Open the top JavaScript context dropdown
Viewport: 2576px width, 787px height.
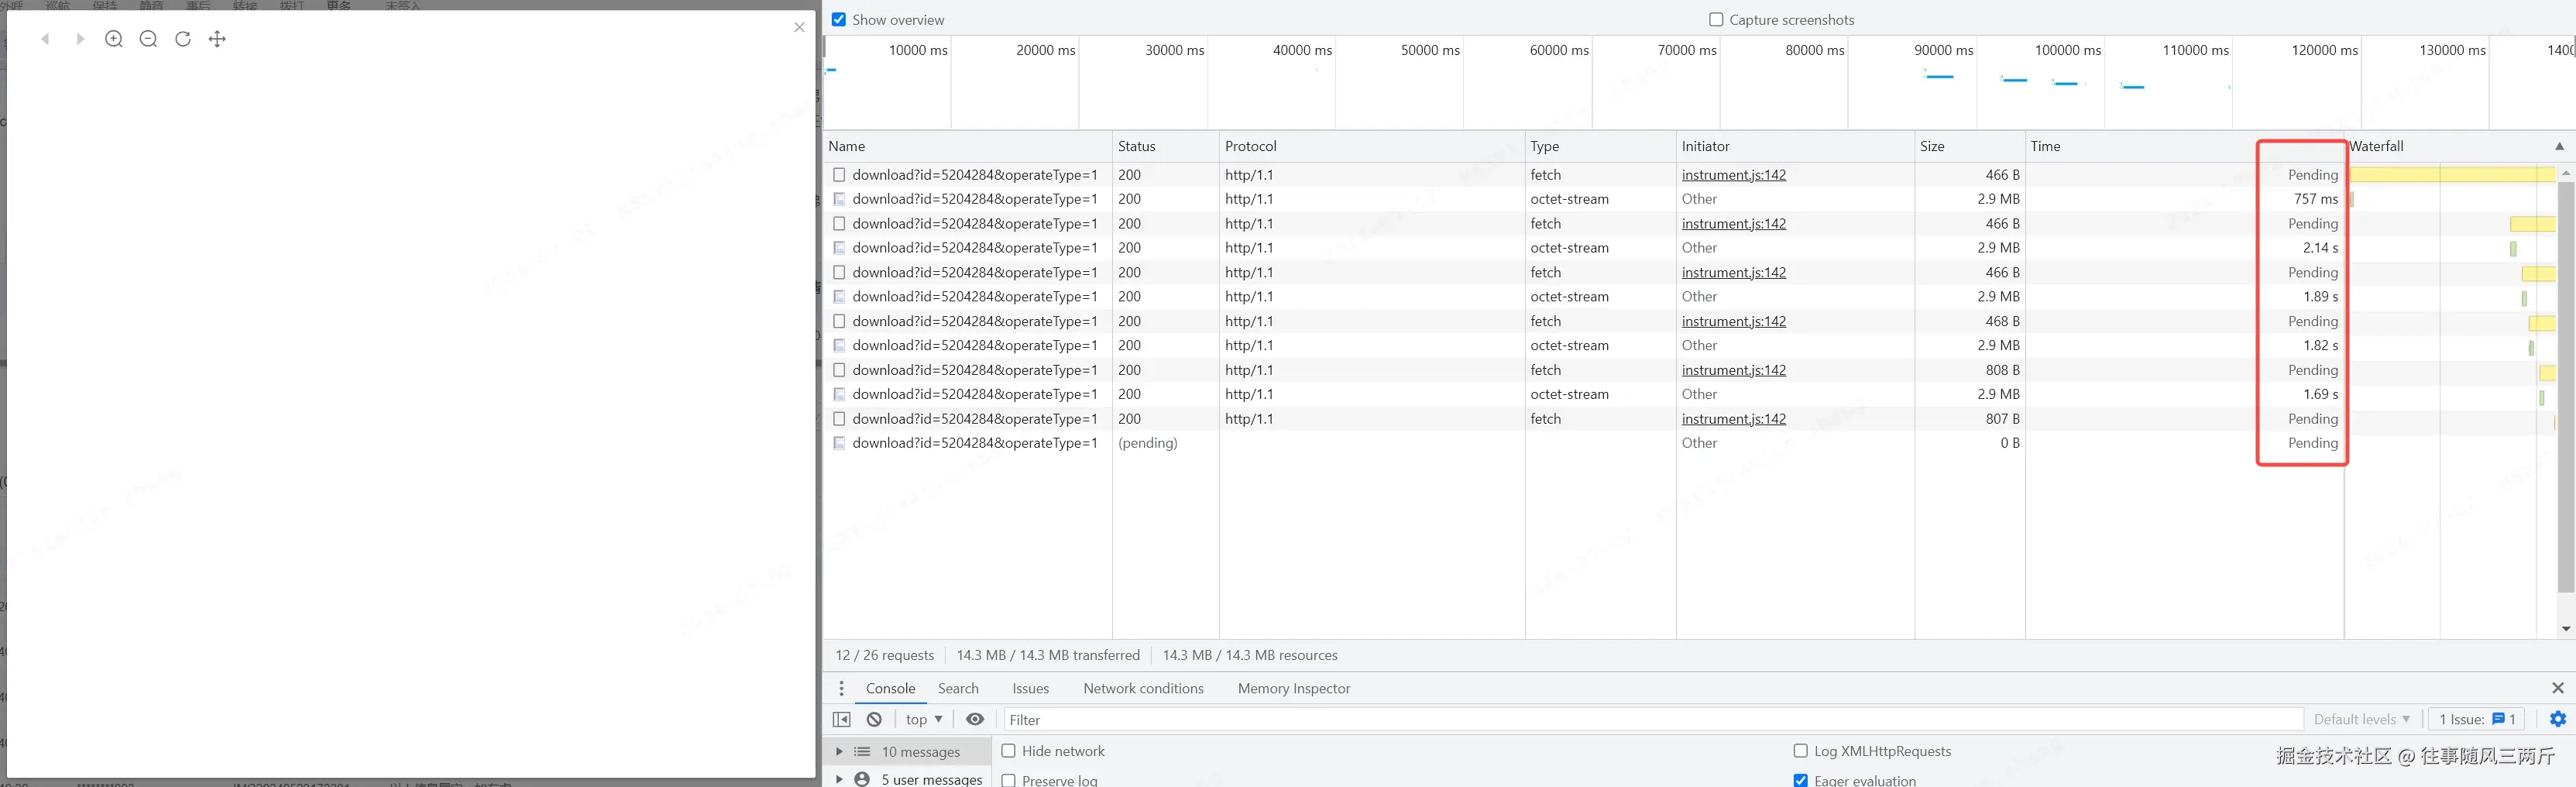924,719
